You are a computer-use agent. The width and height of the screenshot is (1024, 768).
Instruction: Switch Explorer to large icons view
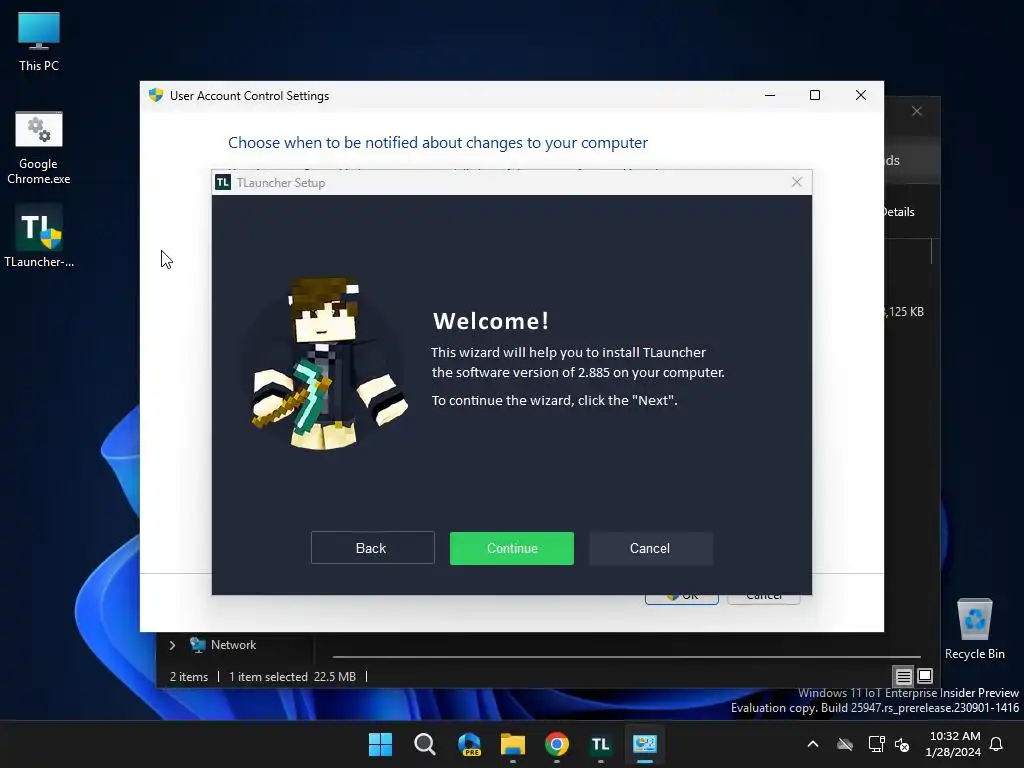coord(925,676)
